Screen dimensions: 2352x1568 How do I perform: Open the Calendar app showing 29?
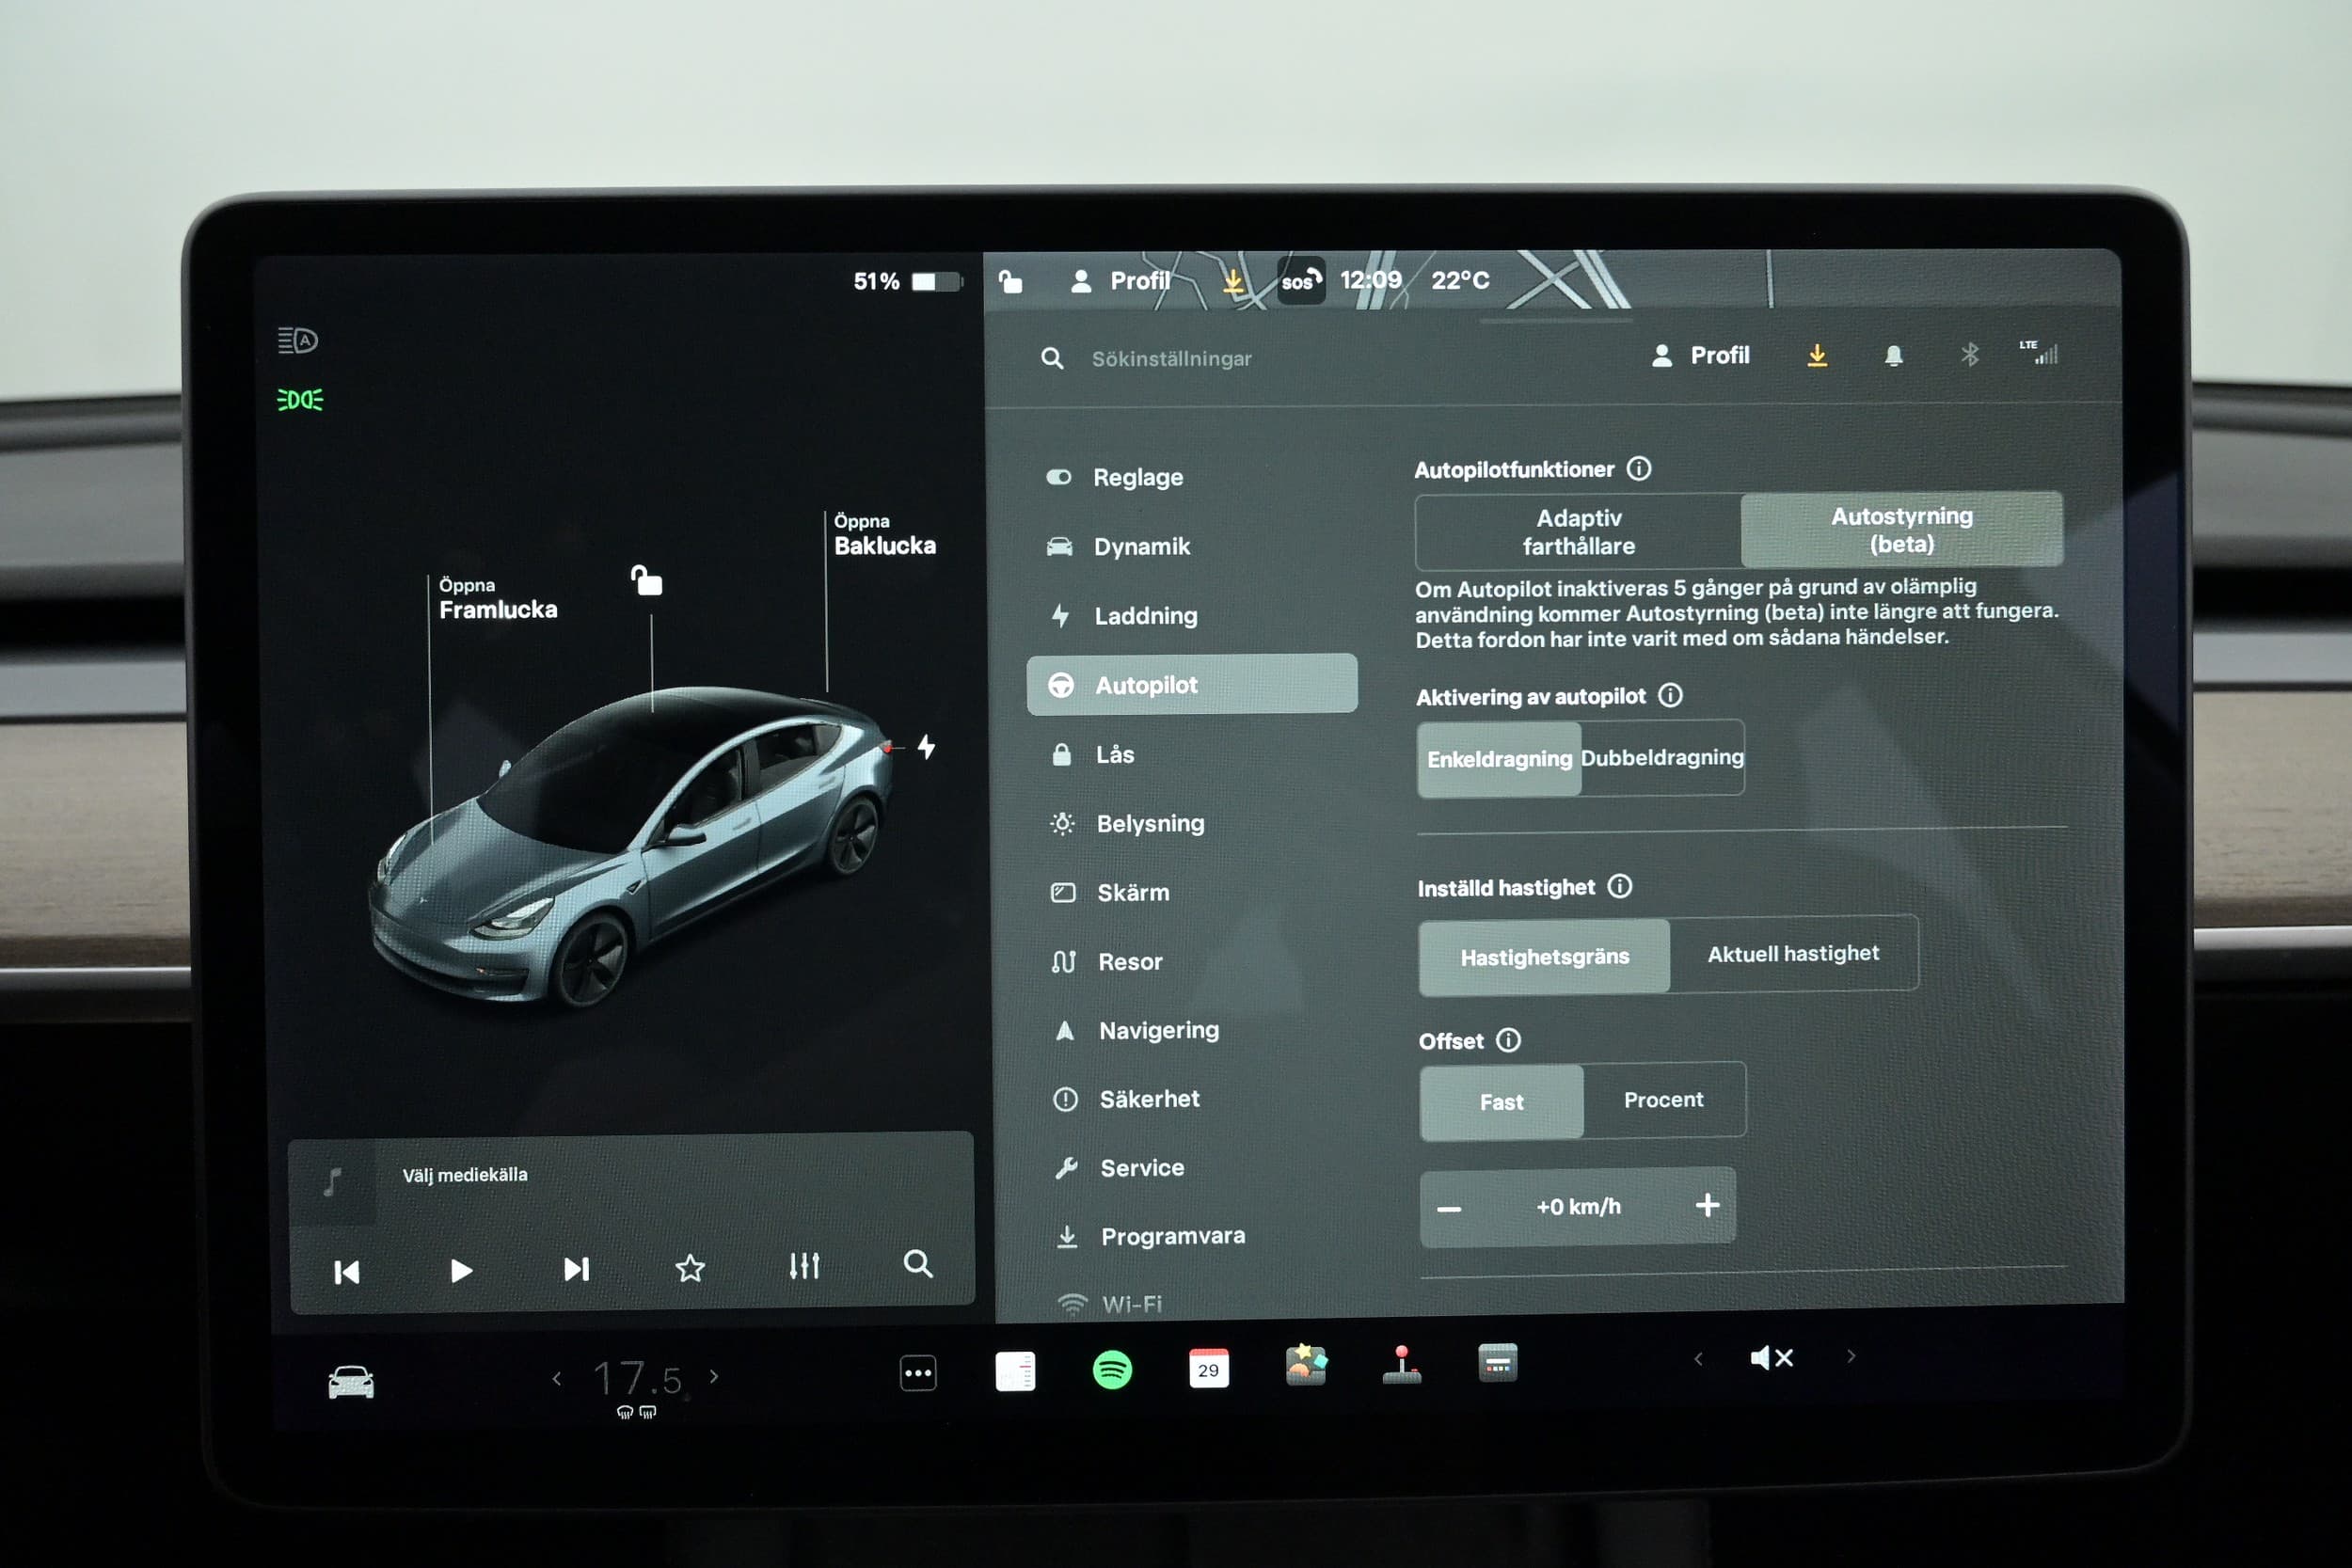1208,1369
